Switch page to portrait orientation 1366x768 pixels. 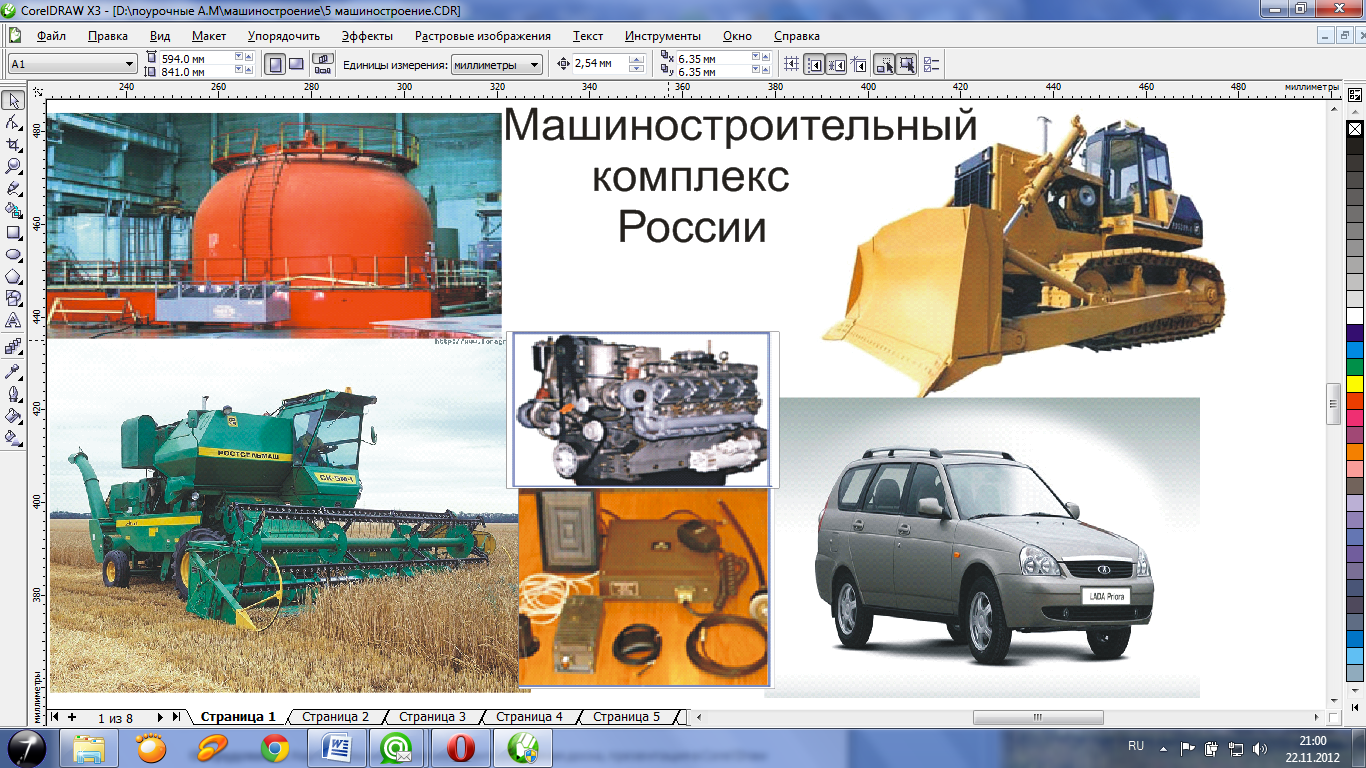pyautogui.click(x=275, y=64)
